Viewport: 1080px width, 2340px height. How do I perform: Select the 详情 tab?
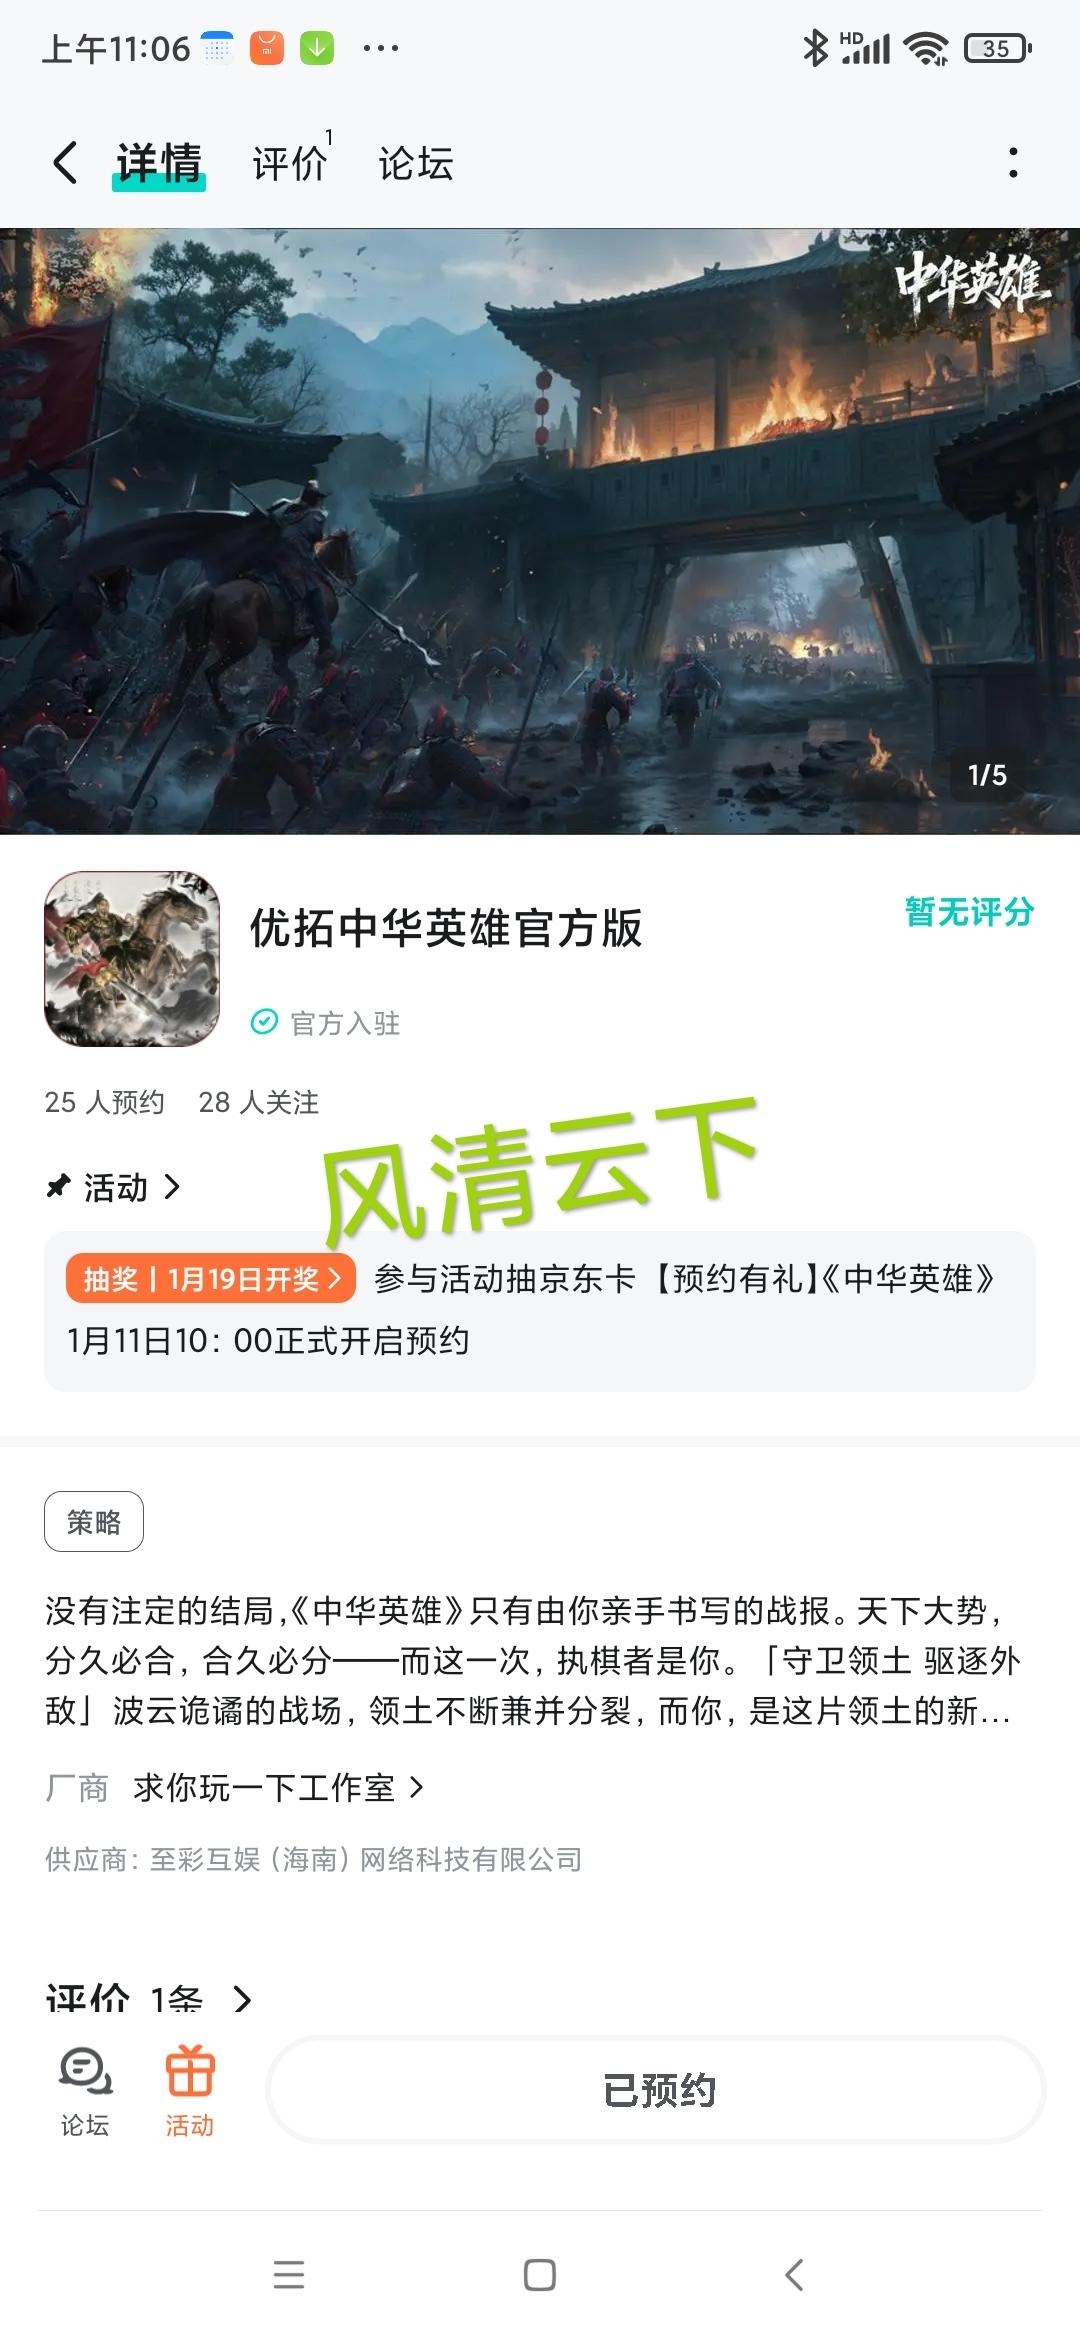[159, 163]
